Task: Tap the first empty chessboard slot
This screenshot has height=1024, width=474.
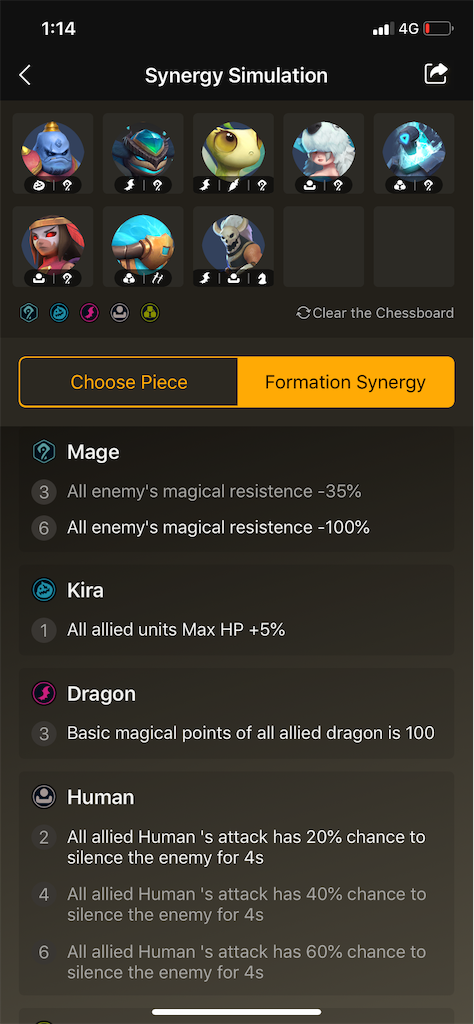Action: 323,247
